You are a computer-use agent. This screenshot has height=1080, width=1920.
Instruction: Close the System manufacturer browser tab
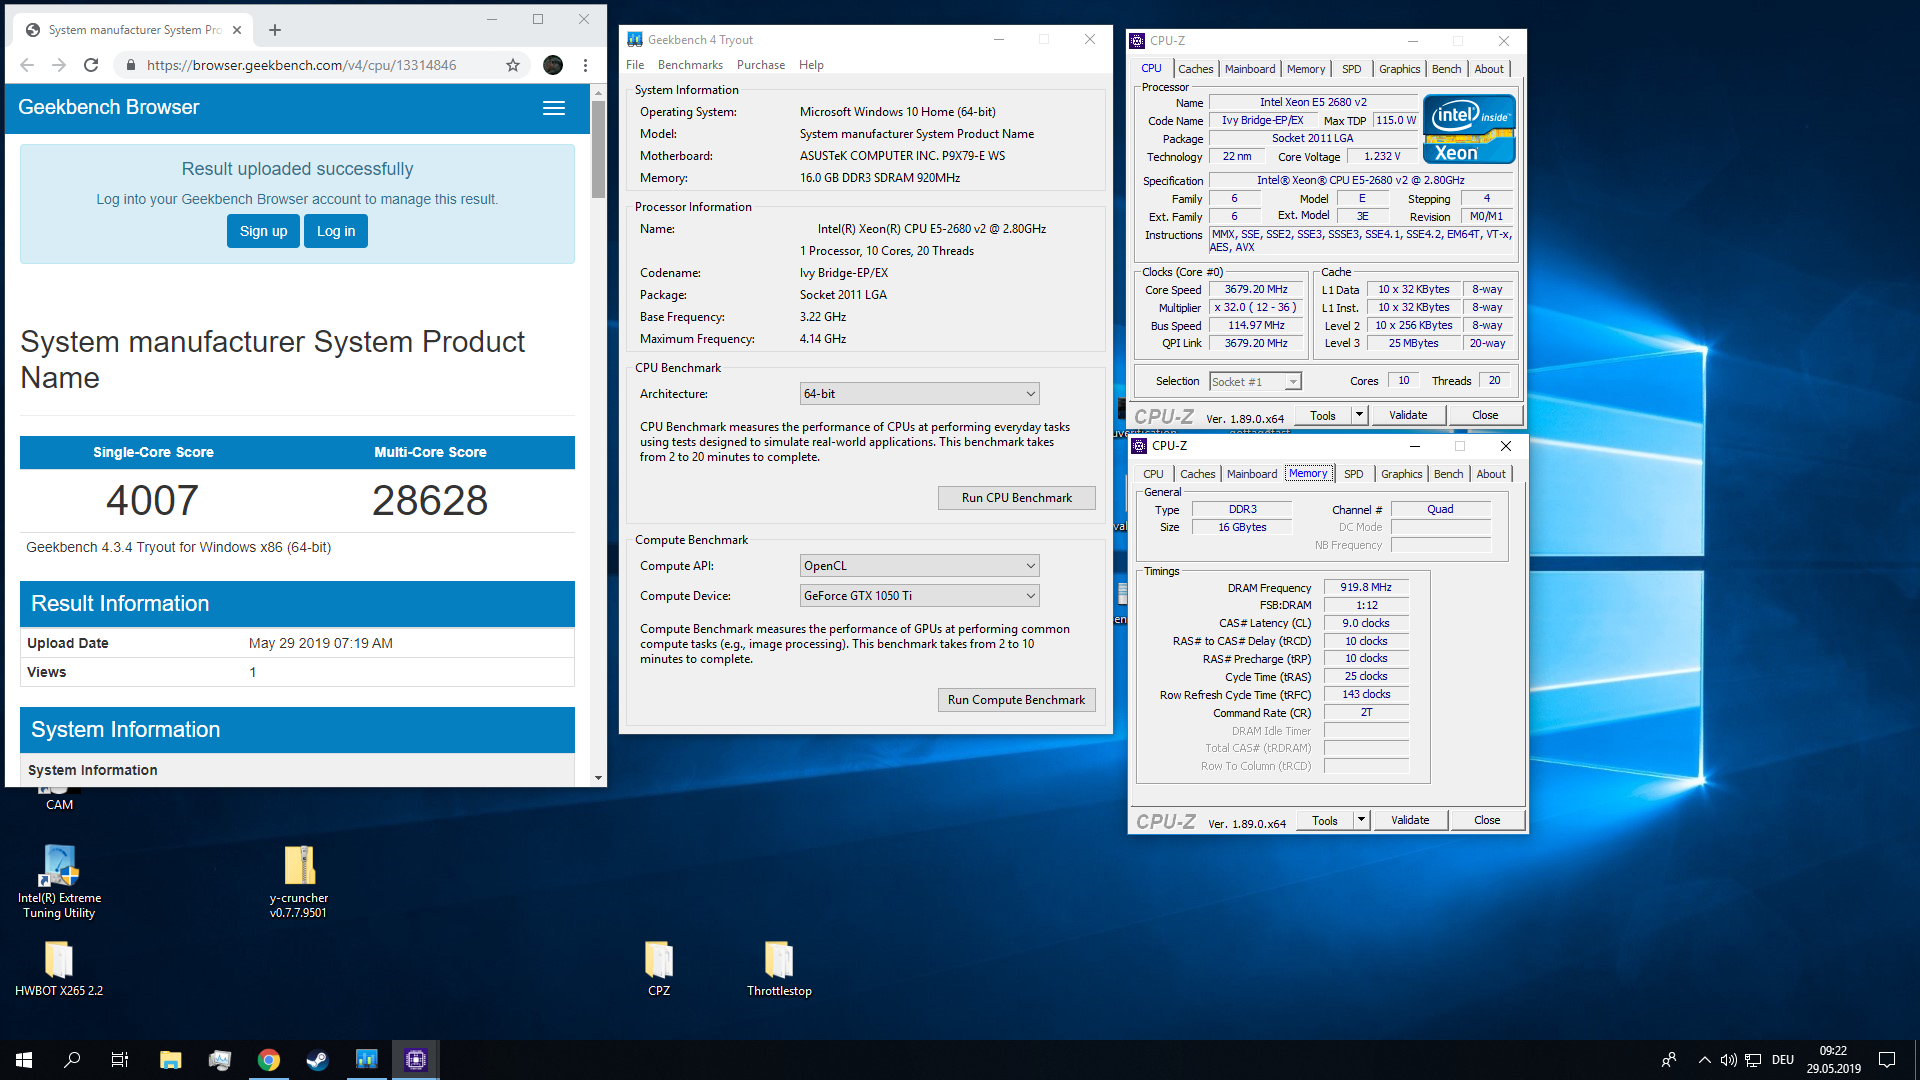237,30
